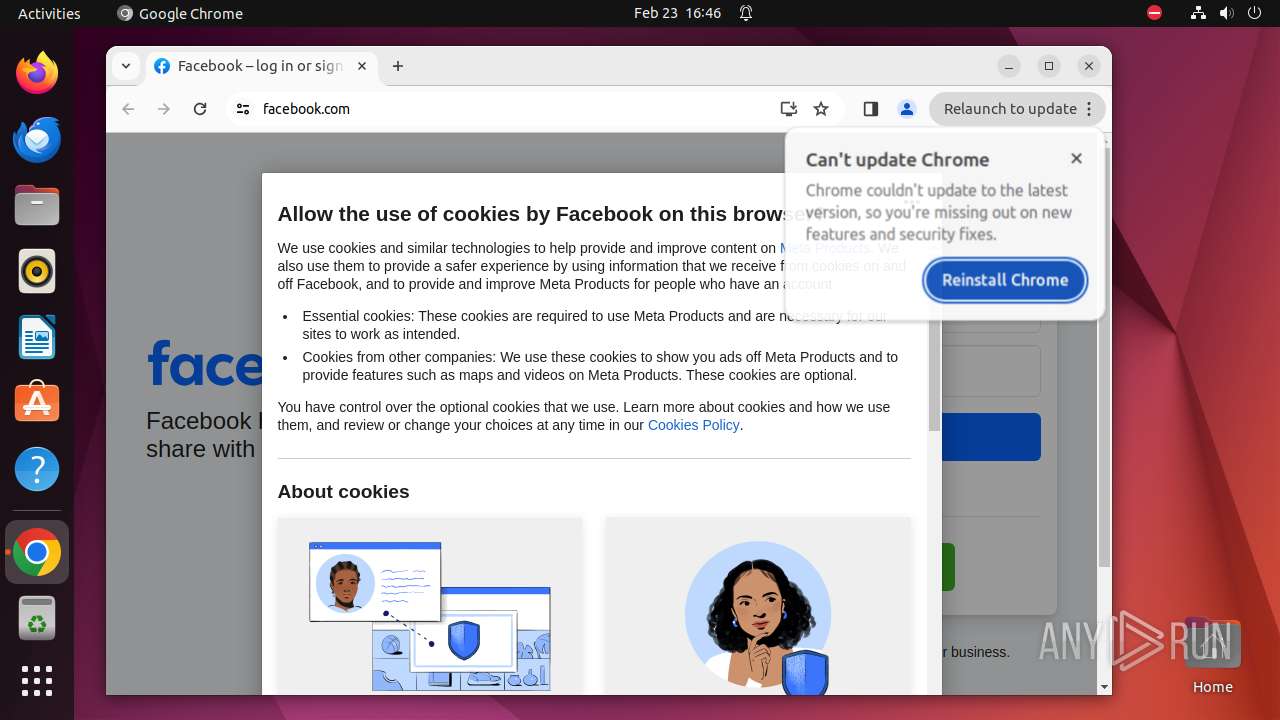Open Firefox from the dock
Screen dimensions: 1280x720
point(37,73)
